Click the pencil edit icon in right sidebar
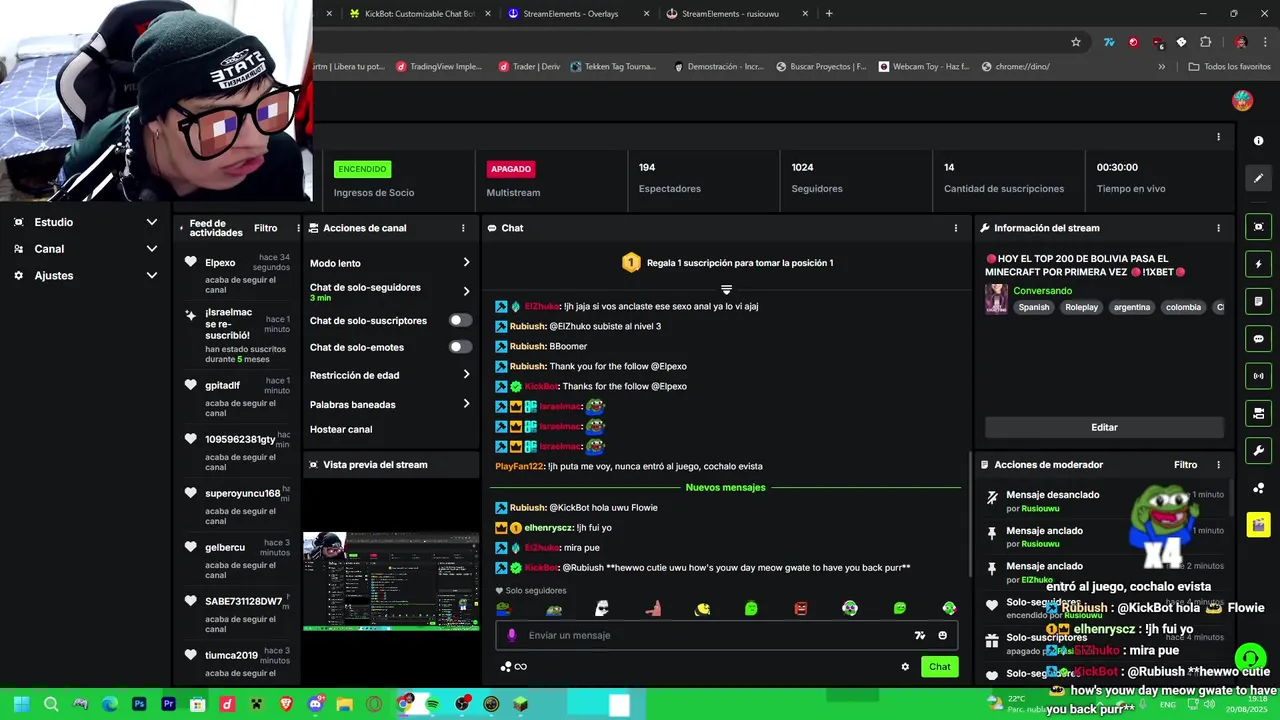This screenshot has height=720, width=1280. coord(1259,178)
